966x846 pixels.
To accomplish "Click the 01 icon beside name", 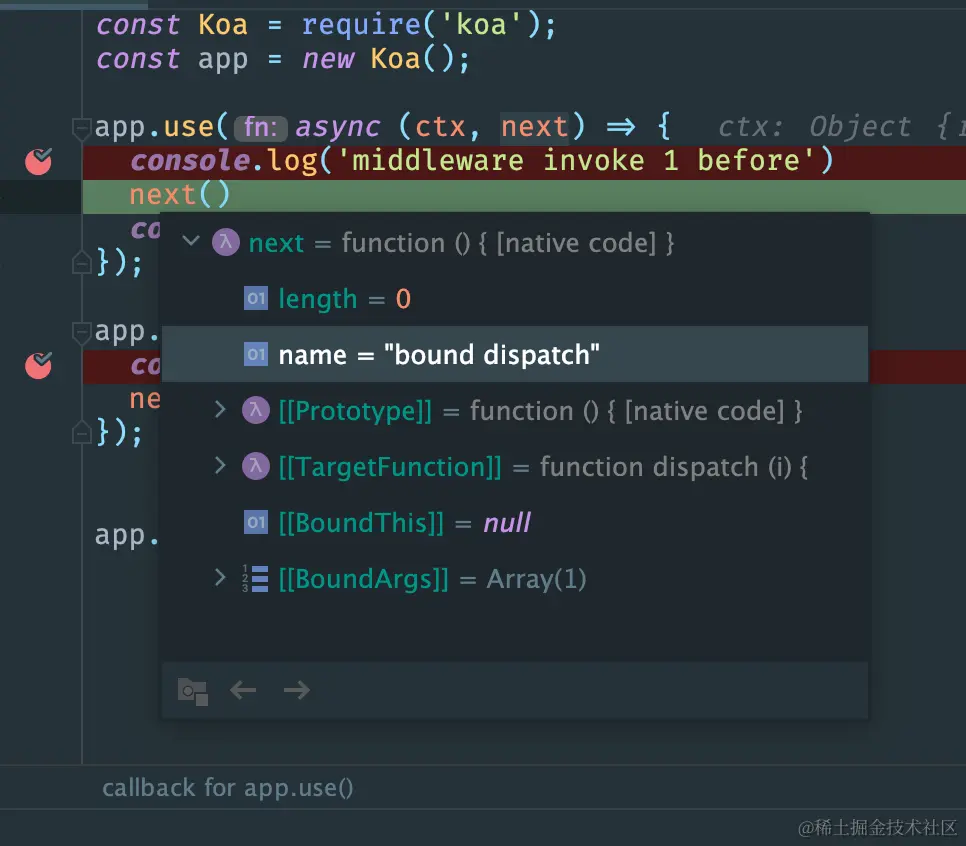I will [256, 354].
